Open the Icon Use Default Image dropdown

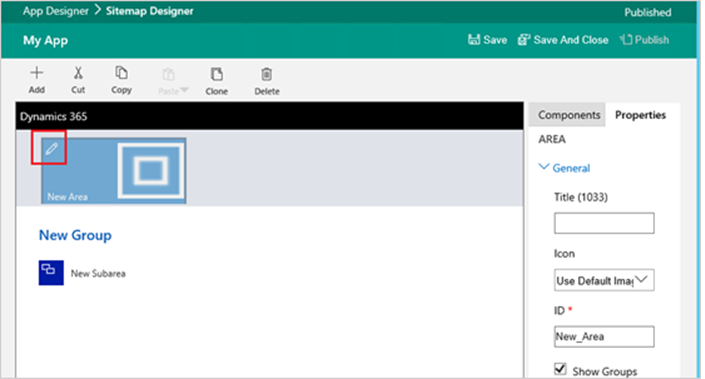(604, 280)
